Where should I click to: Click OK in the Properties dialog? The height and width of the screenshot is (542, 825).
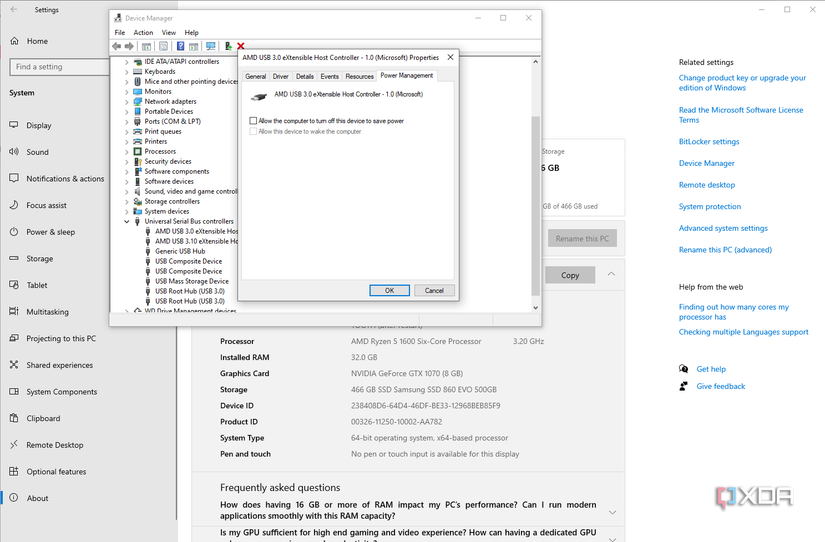coord(389,290)
